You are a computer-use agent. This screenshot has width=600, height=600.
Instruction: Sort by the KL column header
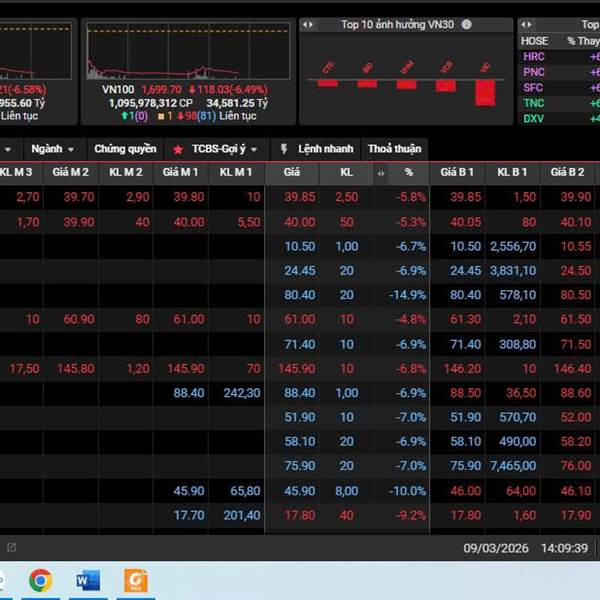346,172
